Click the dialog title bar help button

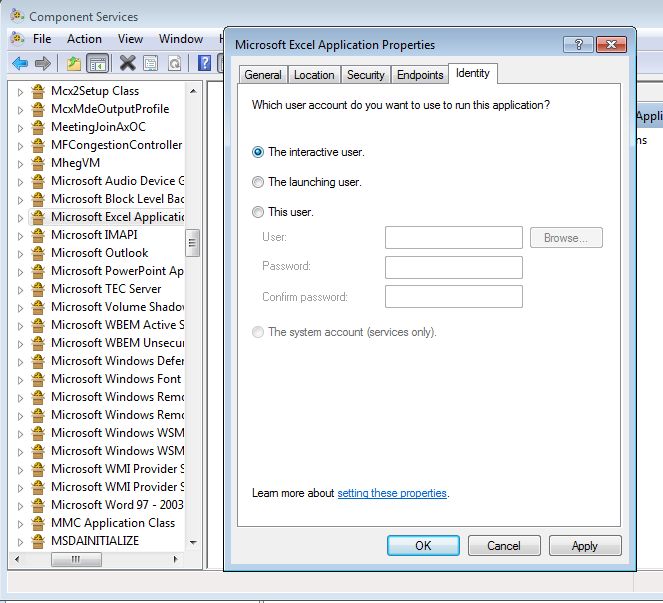click(578, 44)
